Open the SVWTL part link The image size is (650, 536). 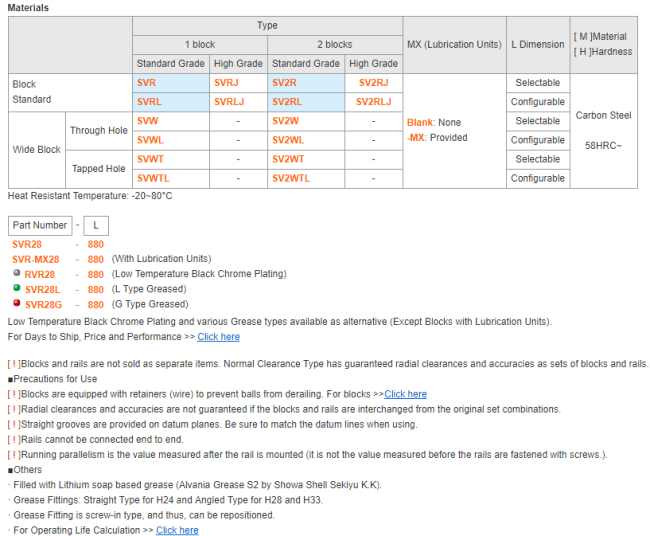153,178
